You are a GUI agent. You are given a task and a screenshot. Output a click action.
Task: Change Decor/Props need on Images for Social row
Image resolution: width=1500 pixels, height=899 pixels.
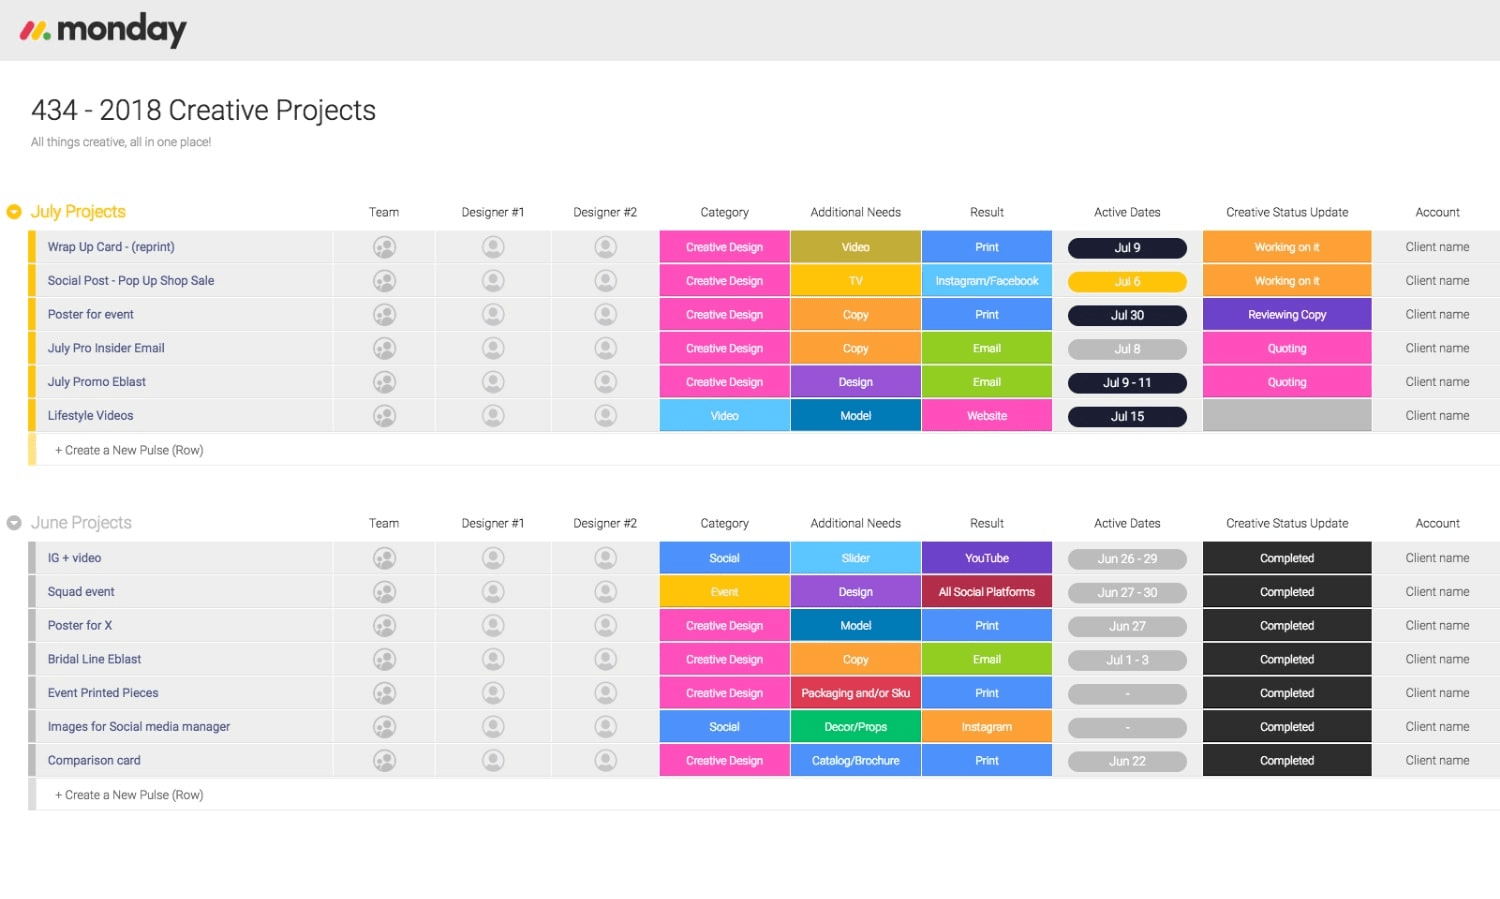[855, 727]
